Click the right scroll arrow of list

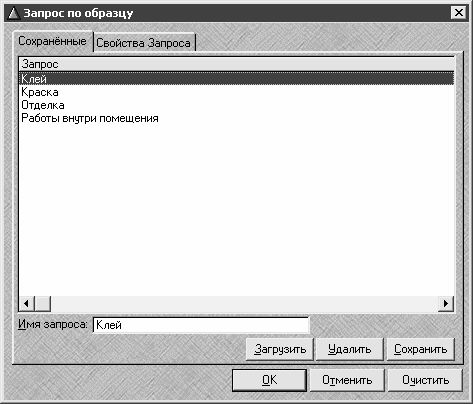(446, 304)
